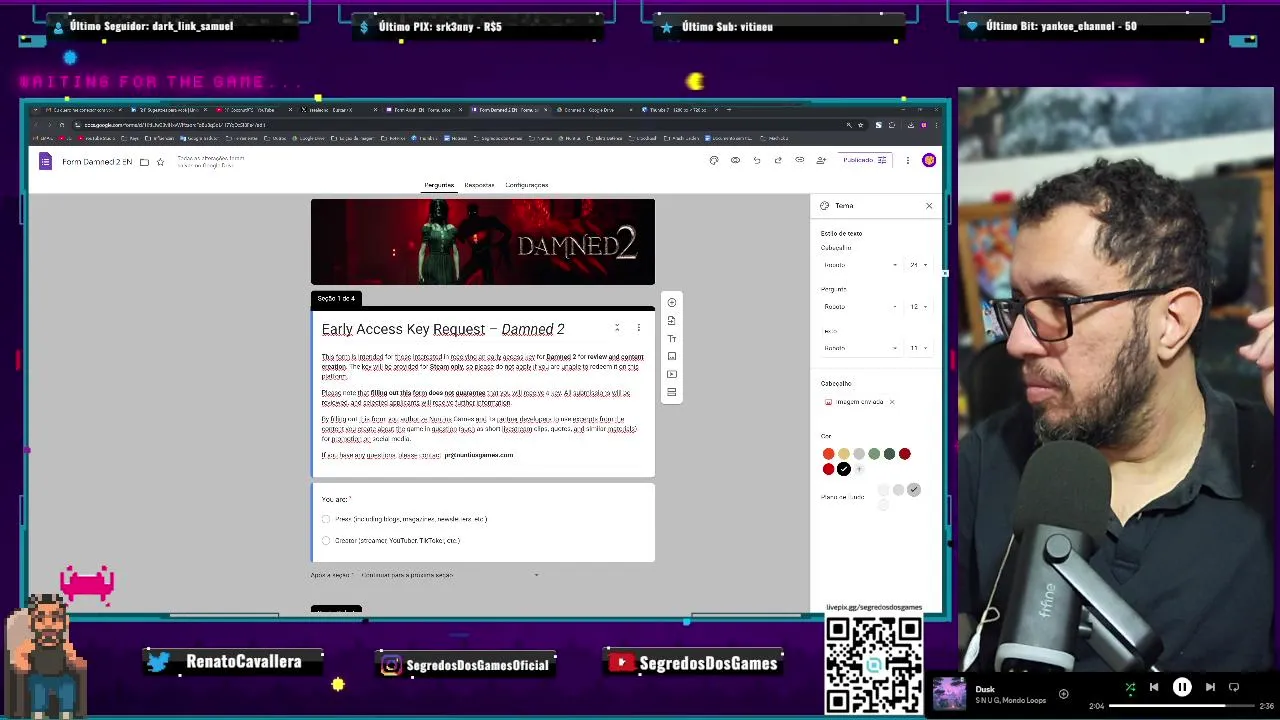Open the text font family dropdown
The height and width of the screenshot is (720, 1280).
[x=860, y=348]
